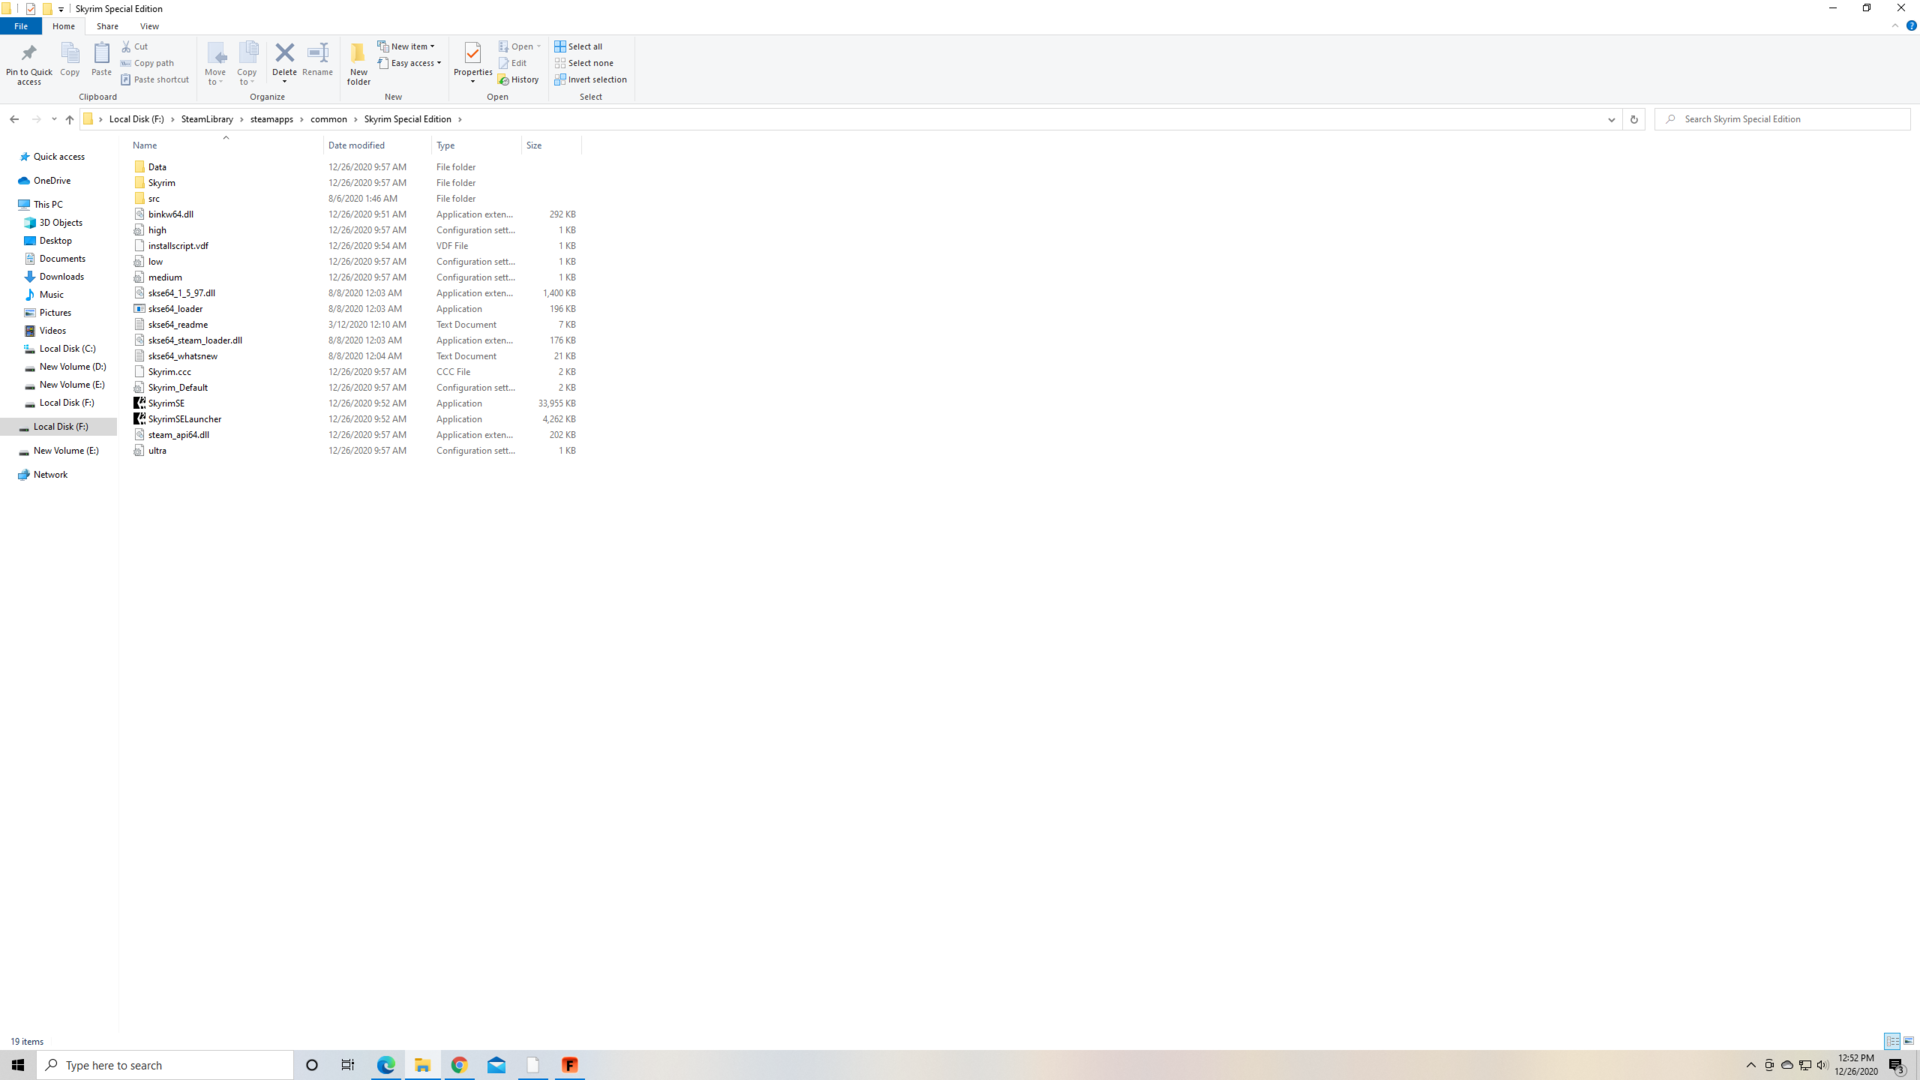Open address bar history dropdown

tap(1611, 119)
